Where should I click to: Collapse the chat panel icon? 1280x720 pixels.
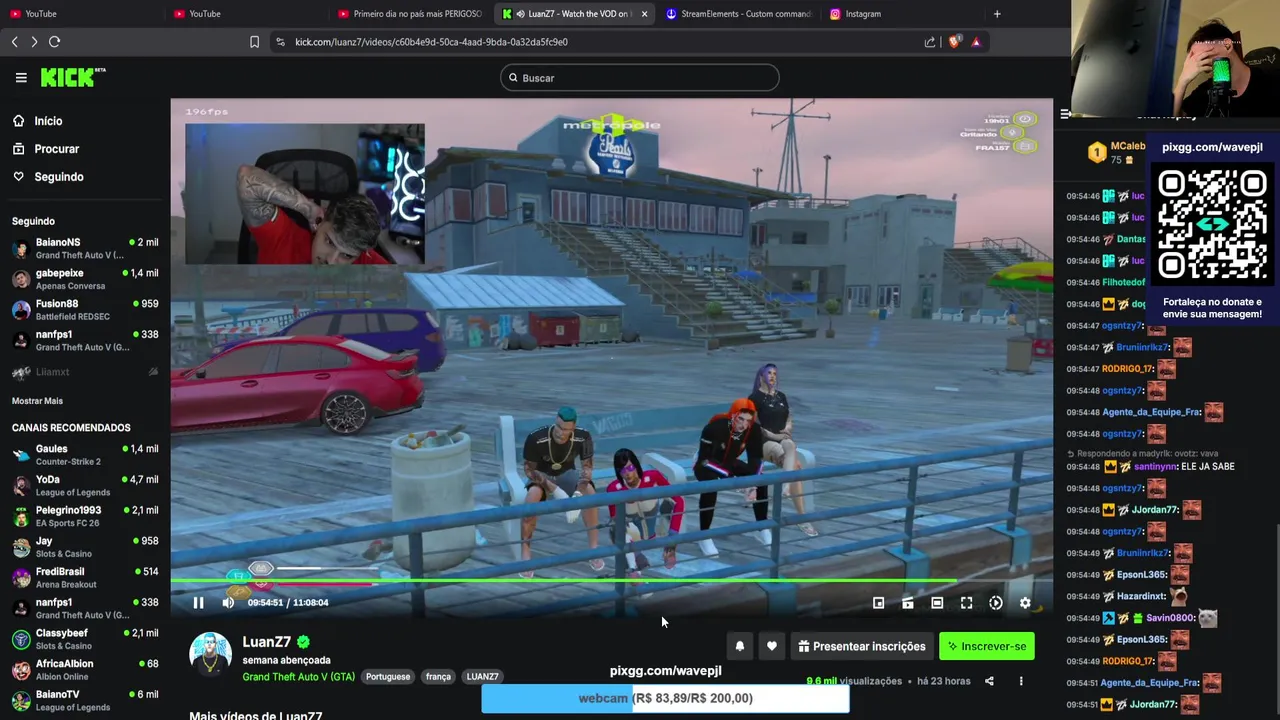[x=1065, y=114]
